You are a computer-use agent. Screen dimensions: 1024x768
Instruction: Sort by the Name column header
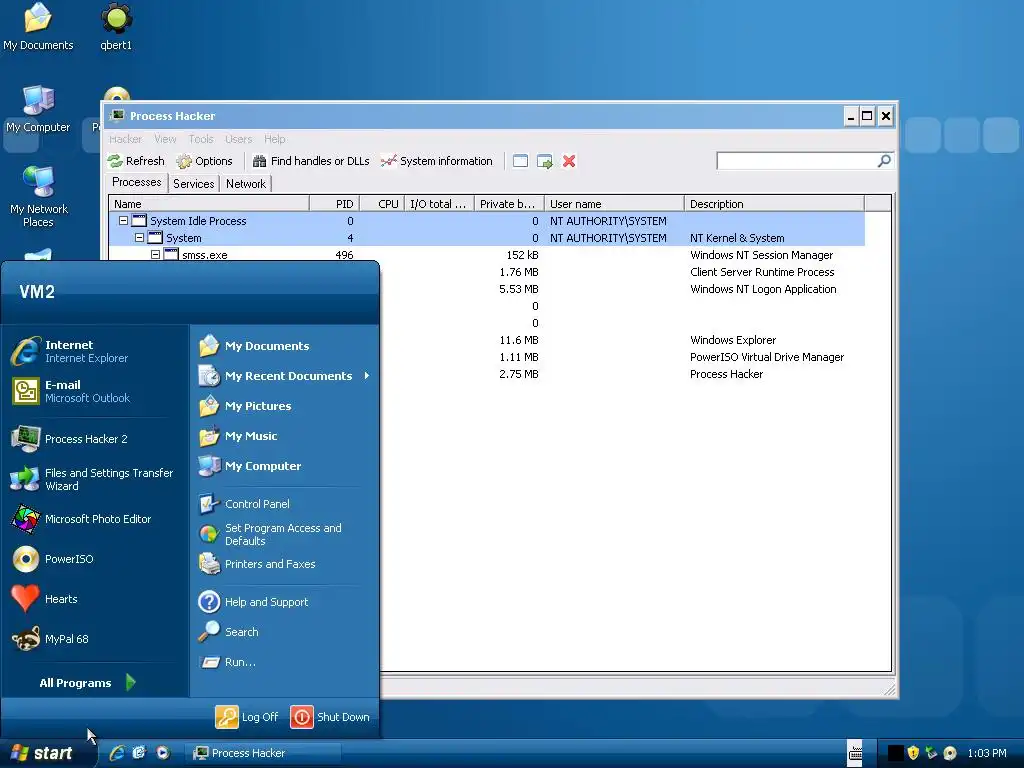coord(209,204)
